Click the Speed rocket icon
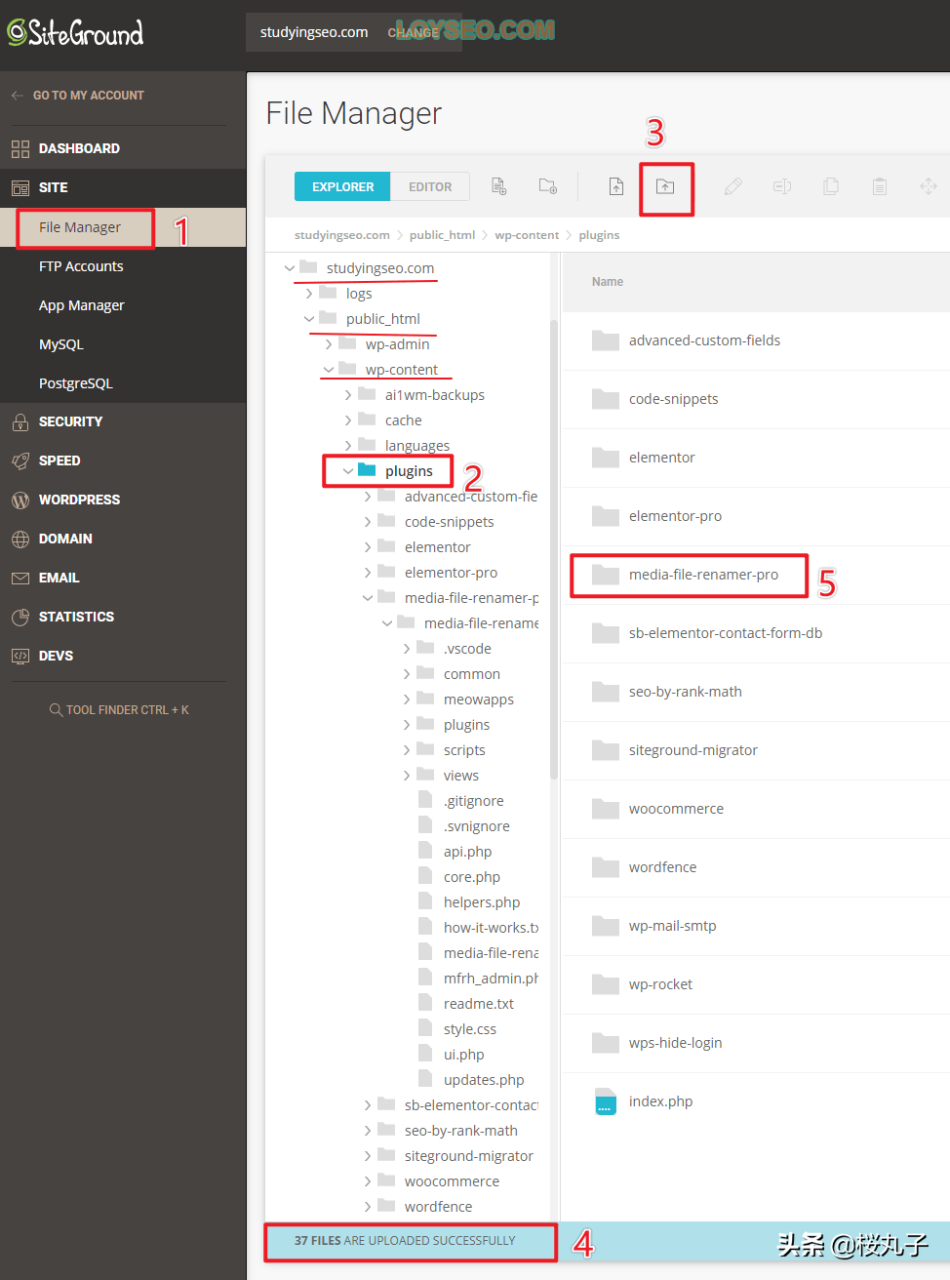The width and height of the screenshot is (950, 1280). click(x=20, y=461)
